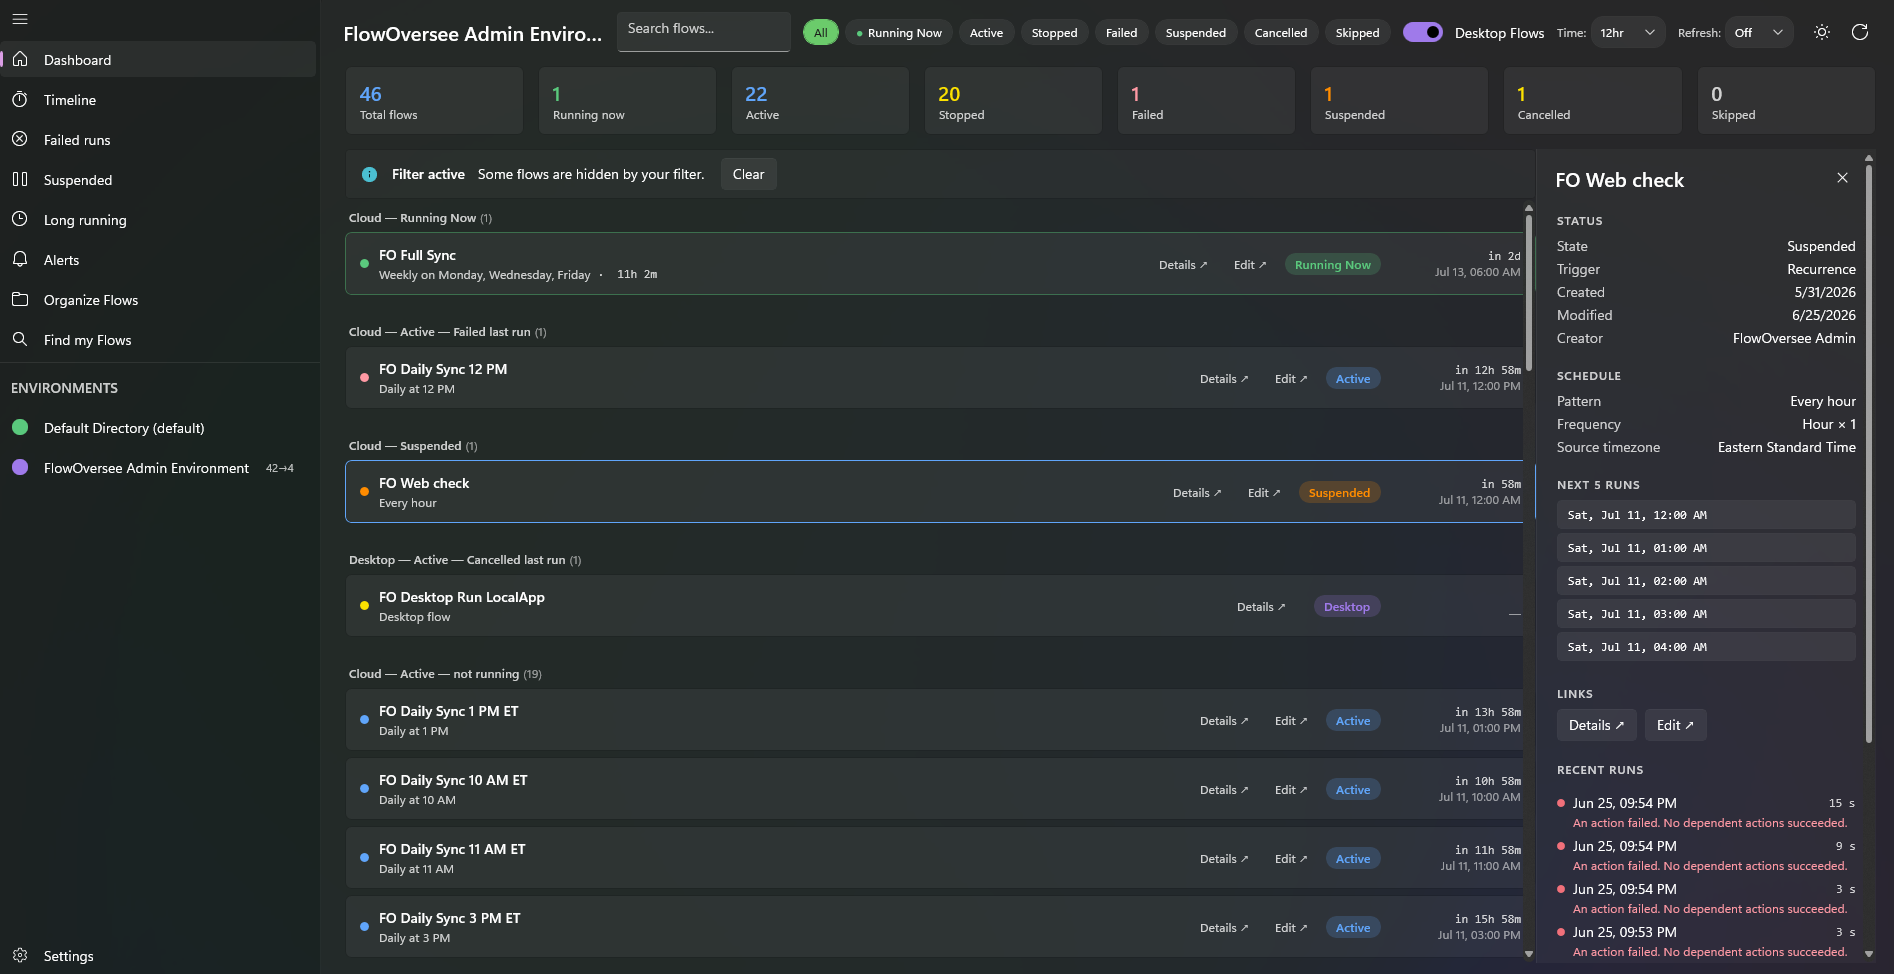Click the side panel scrollbar down arrow

click(1868, 954)
